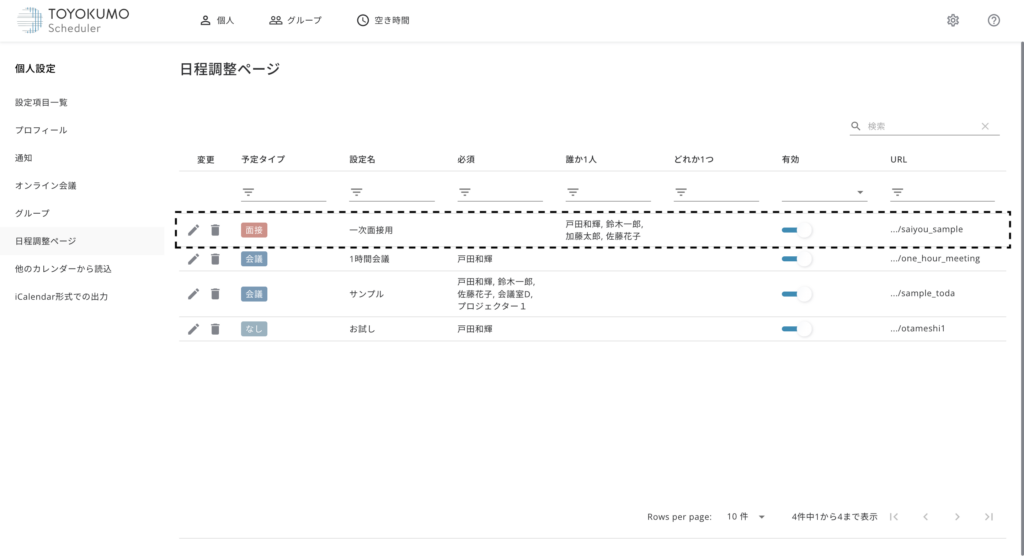Edit the サンプル row with pencil icon
Viewport: 1024px width, 560px height.
pos(193,294)
